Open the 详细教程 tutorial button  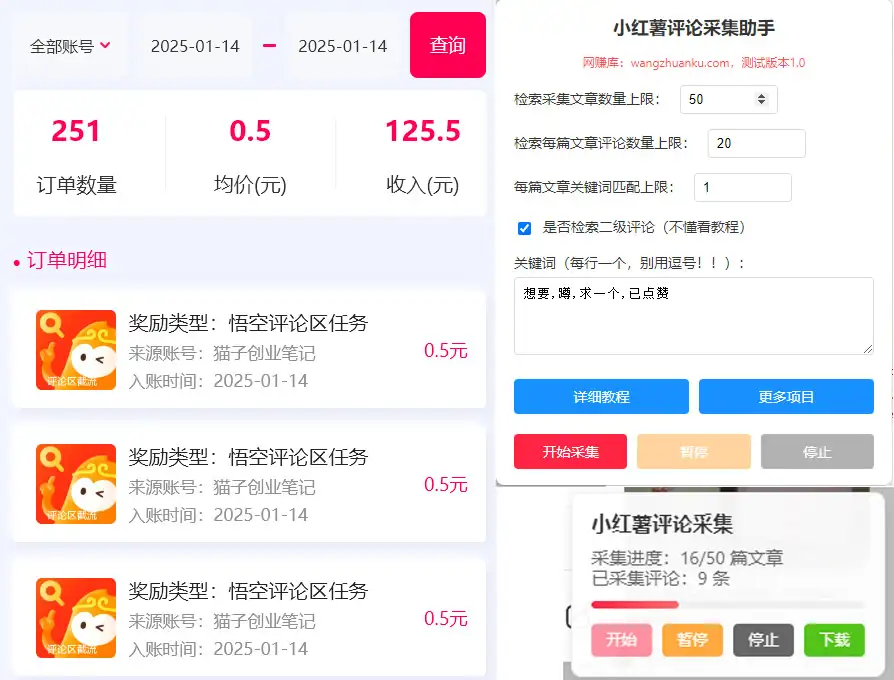[601, 397]
